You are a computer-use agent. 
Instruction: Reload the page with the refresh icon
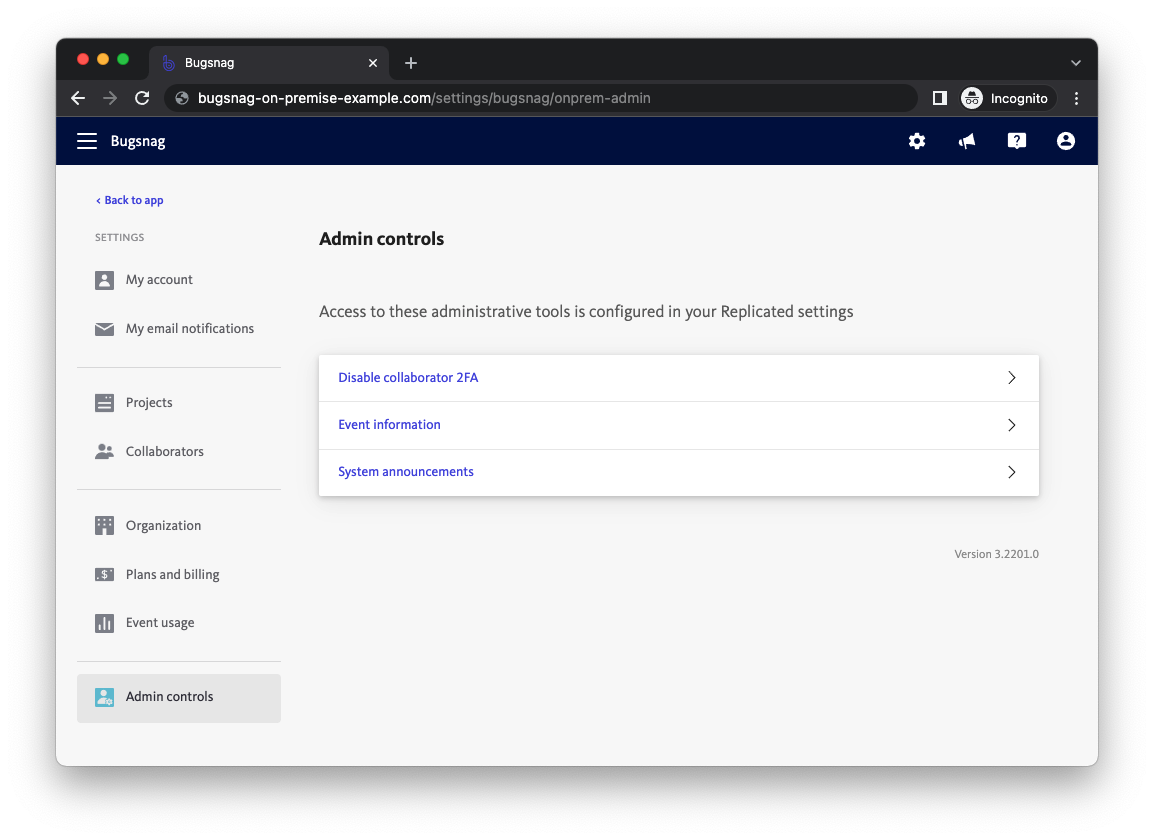[142, 98]
